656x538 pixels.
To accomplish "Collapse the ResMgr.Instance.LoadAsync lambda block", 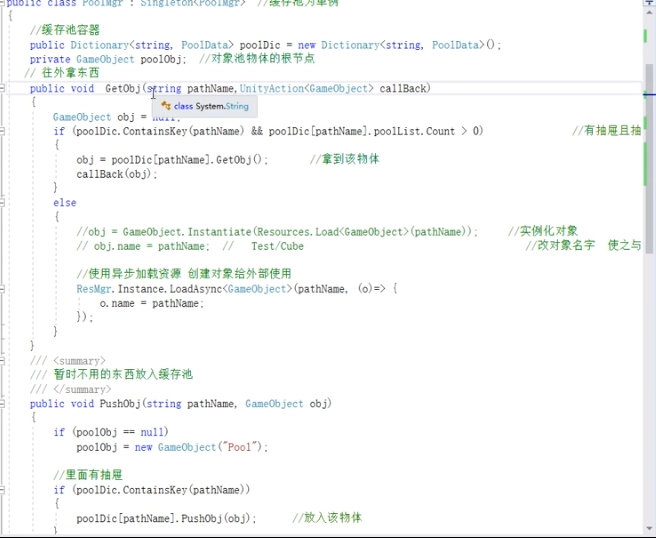I will pos(2,289).
